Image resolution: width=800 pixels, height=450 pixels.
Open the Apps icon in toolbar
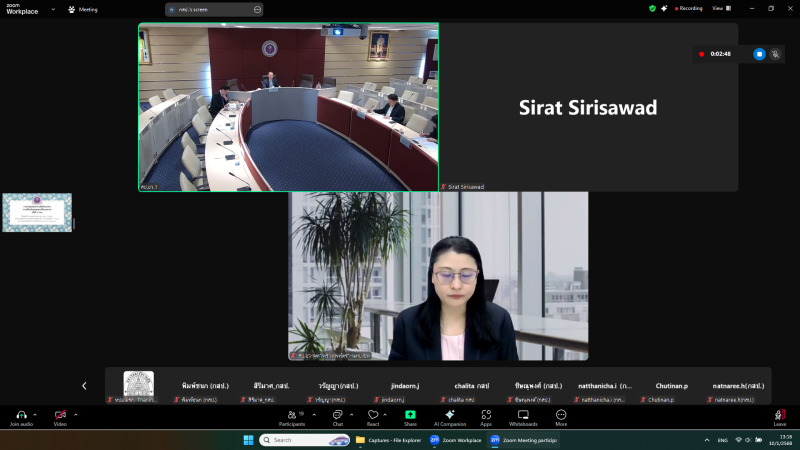(x=486, y=415)
